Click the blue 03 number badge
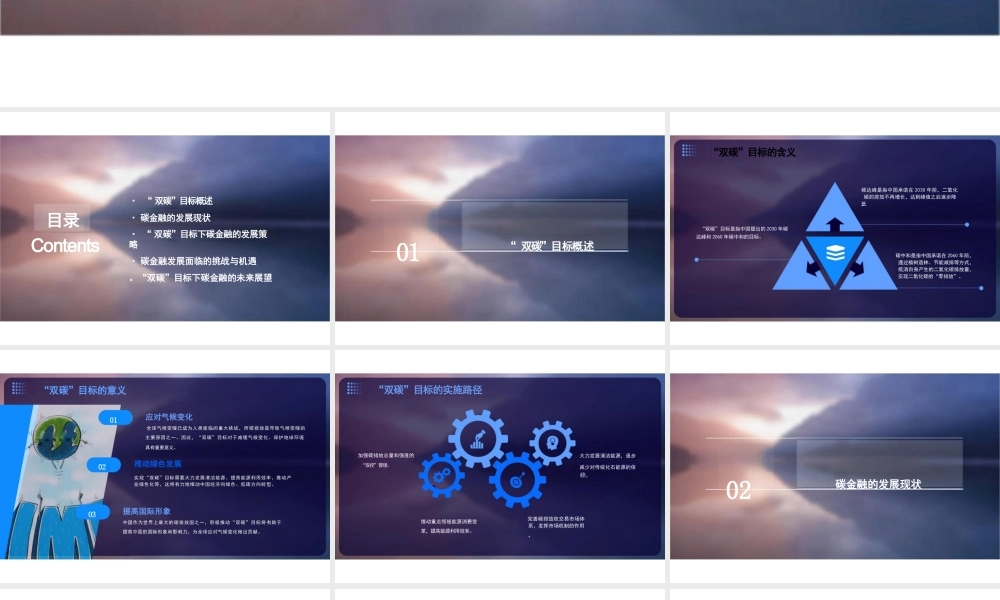Viewport: 1000px width, 600px height. tap(92, 514)
